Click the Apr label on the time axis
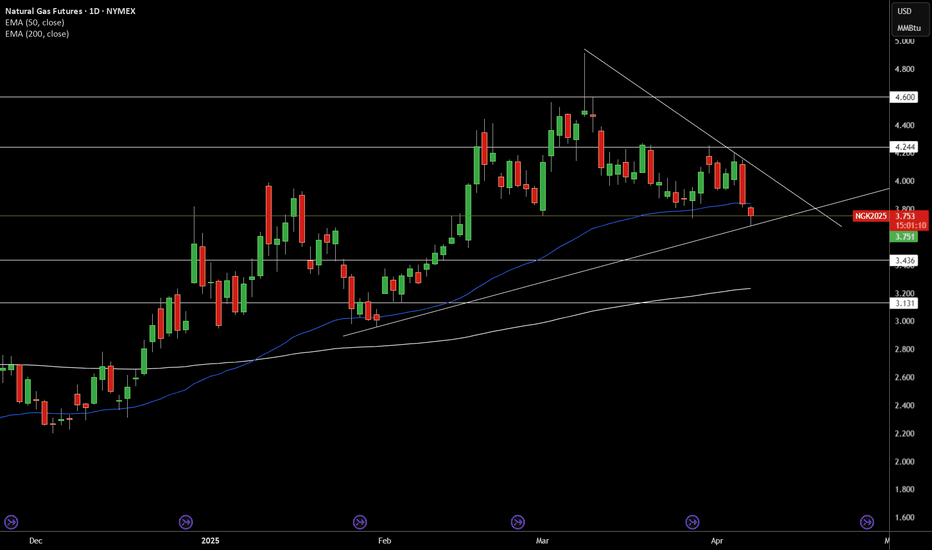The width and height of the screenshot is (932, 550). coord(717,540)
